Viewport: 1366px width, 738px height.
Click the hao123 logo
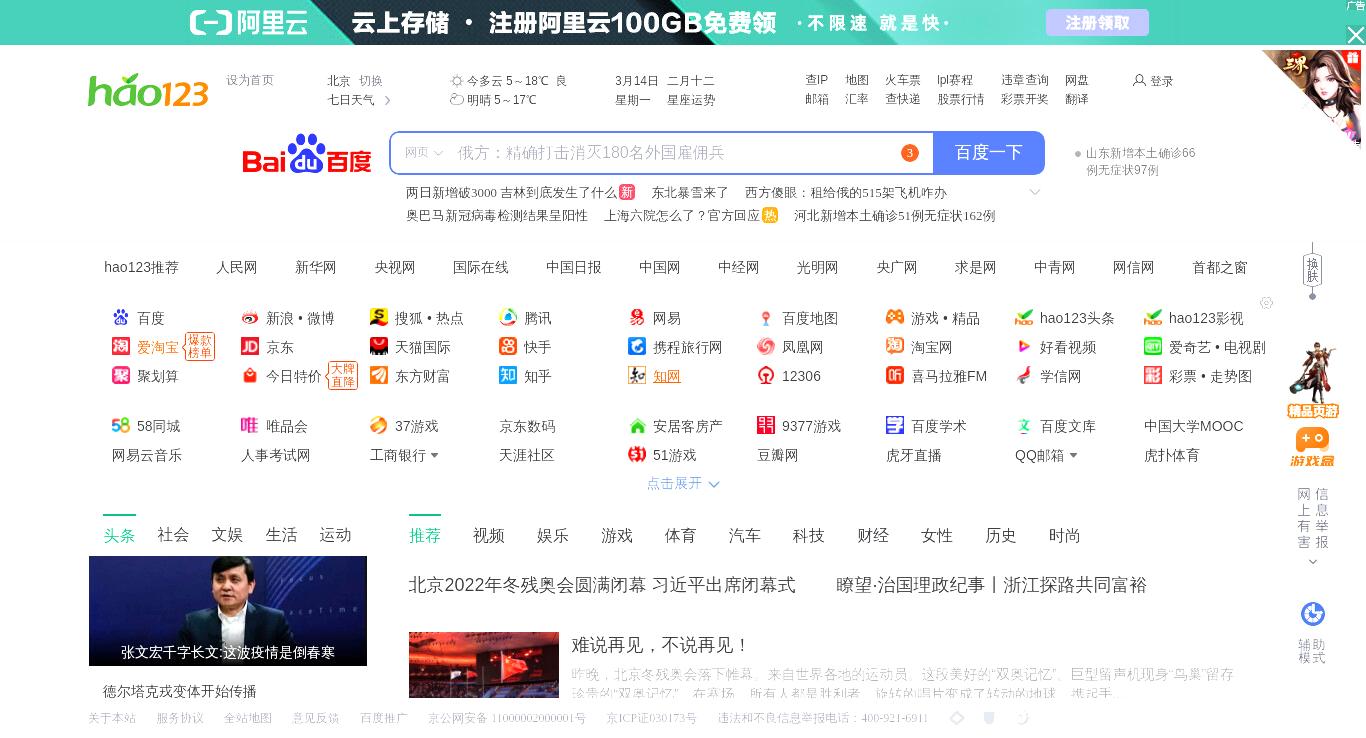(x=148, y=90)
